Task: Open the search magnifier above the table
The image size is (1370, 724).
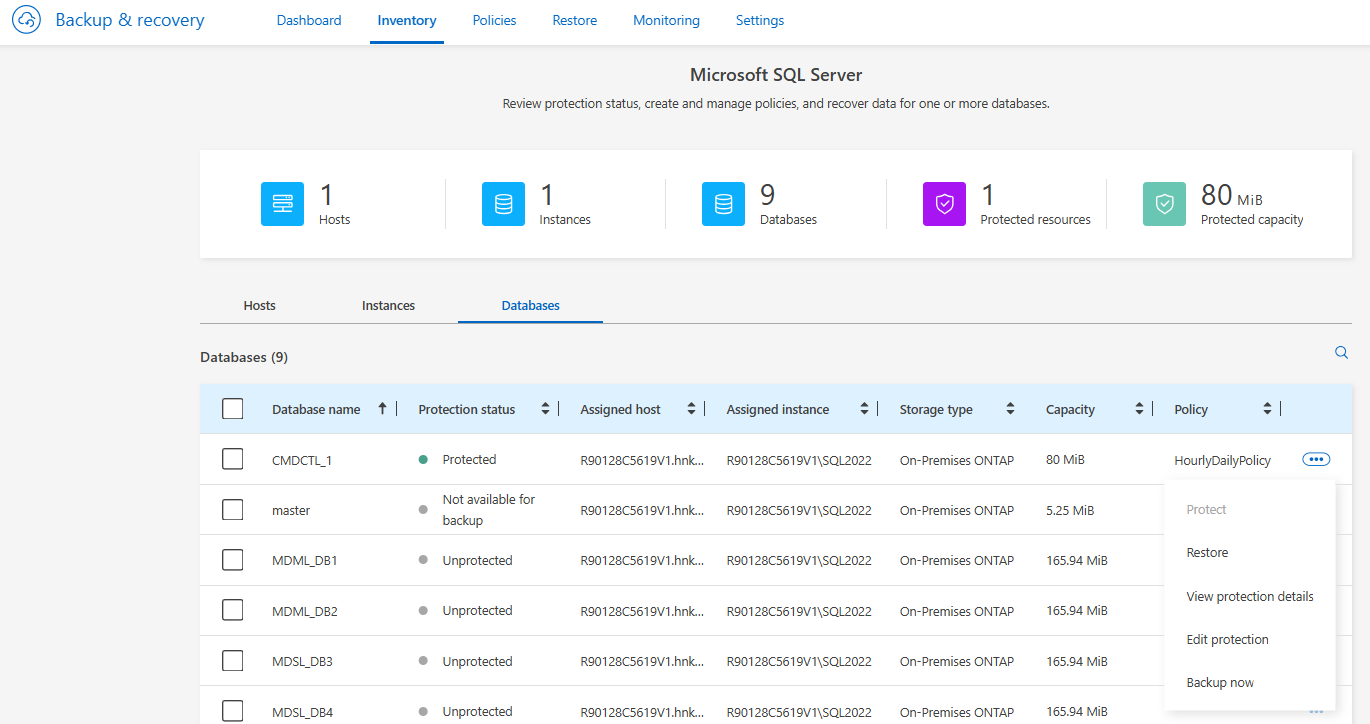Action: pyautogui.click(x=1341, y=353)
